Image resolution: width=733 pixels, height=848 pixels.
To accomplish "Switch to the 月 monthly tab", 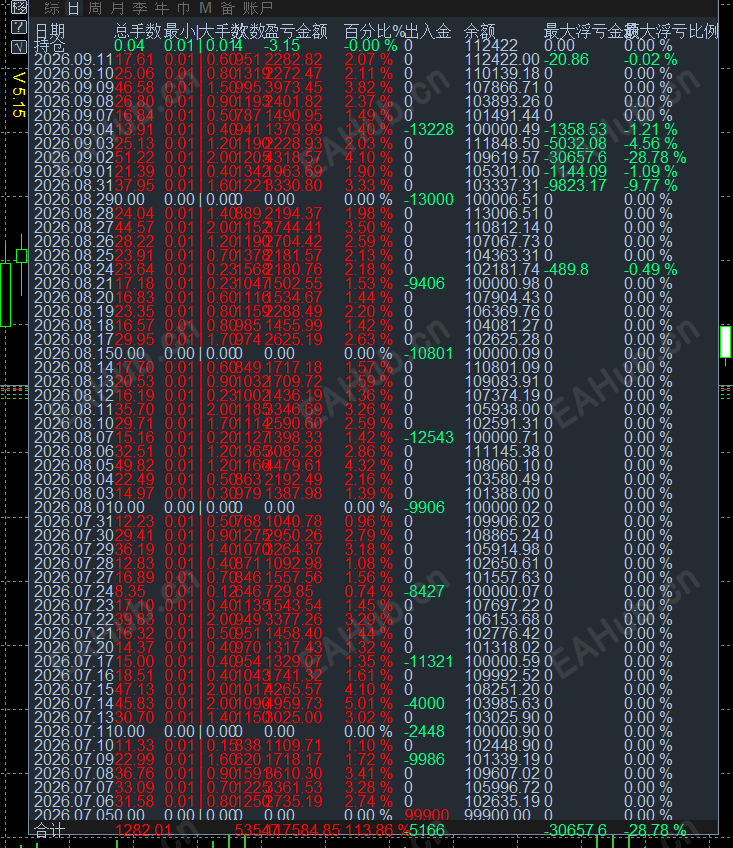I will pos(117,8).
